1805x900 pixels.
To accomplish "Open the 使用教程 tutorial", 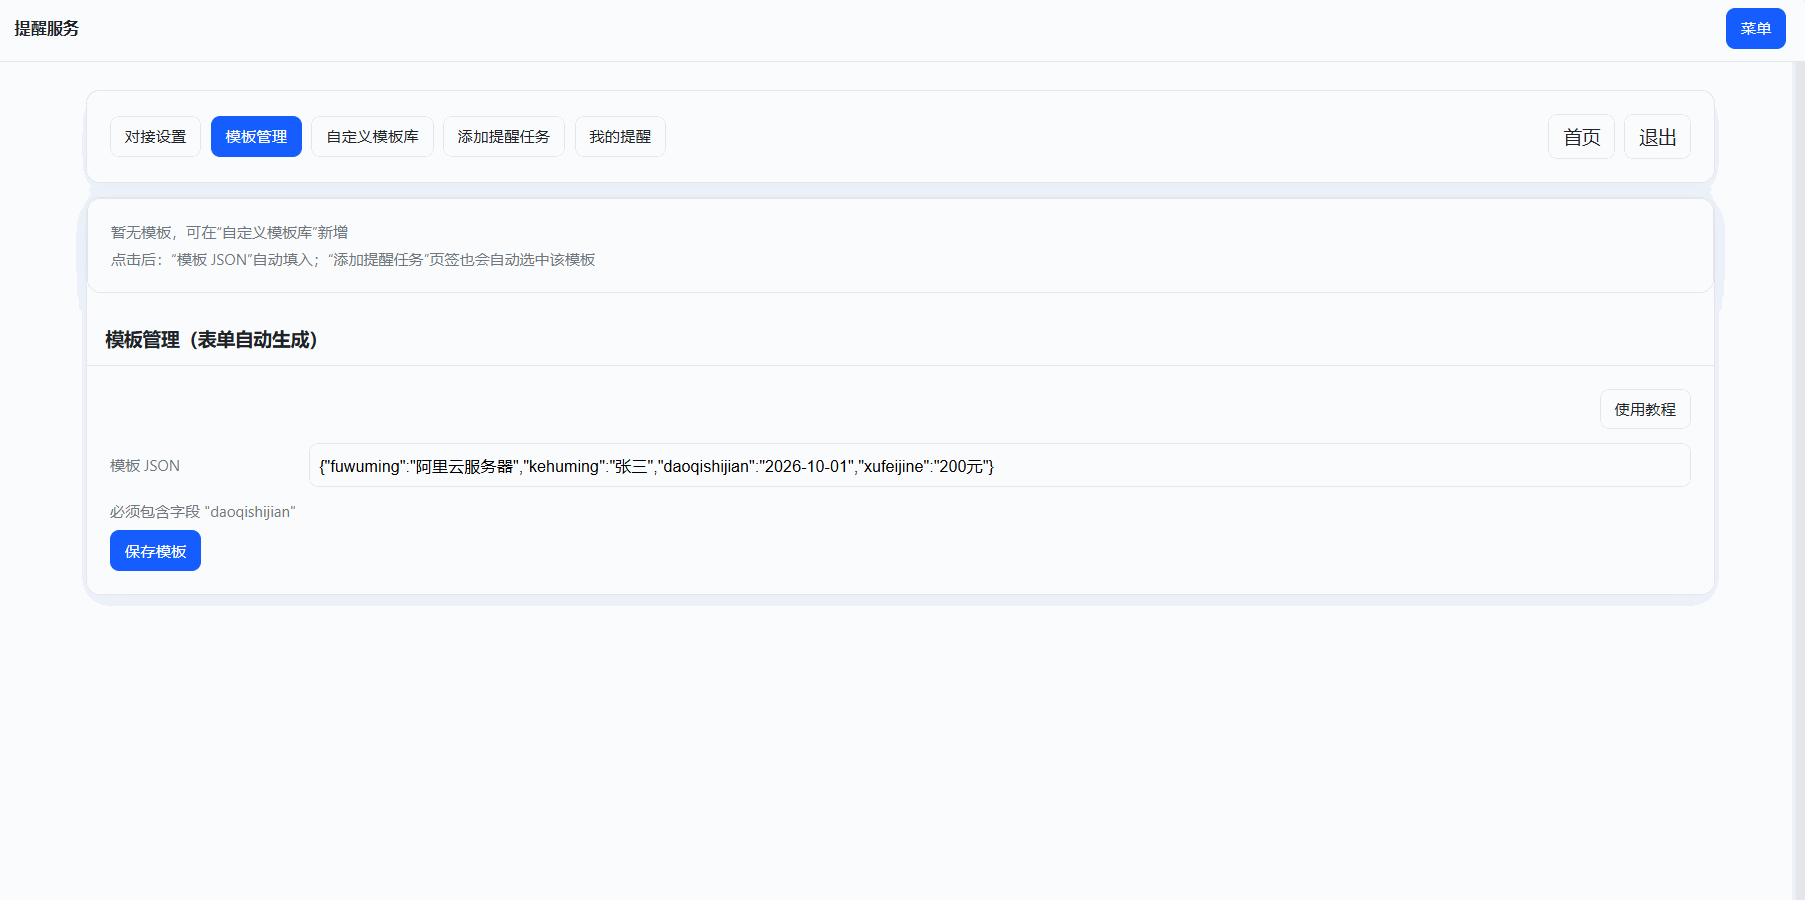I will (1645, 410).
